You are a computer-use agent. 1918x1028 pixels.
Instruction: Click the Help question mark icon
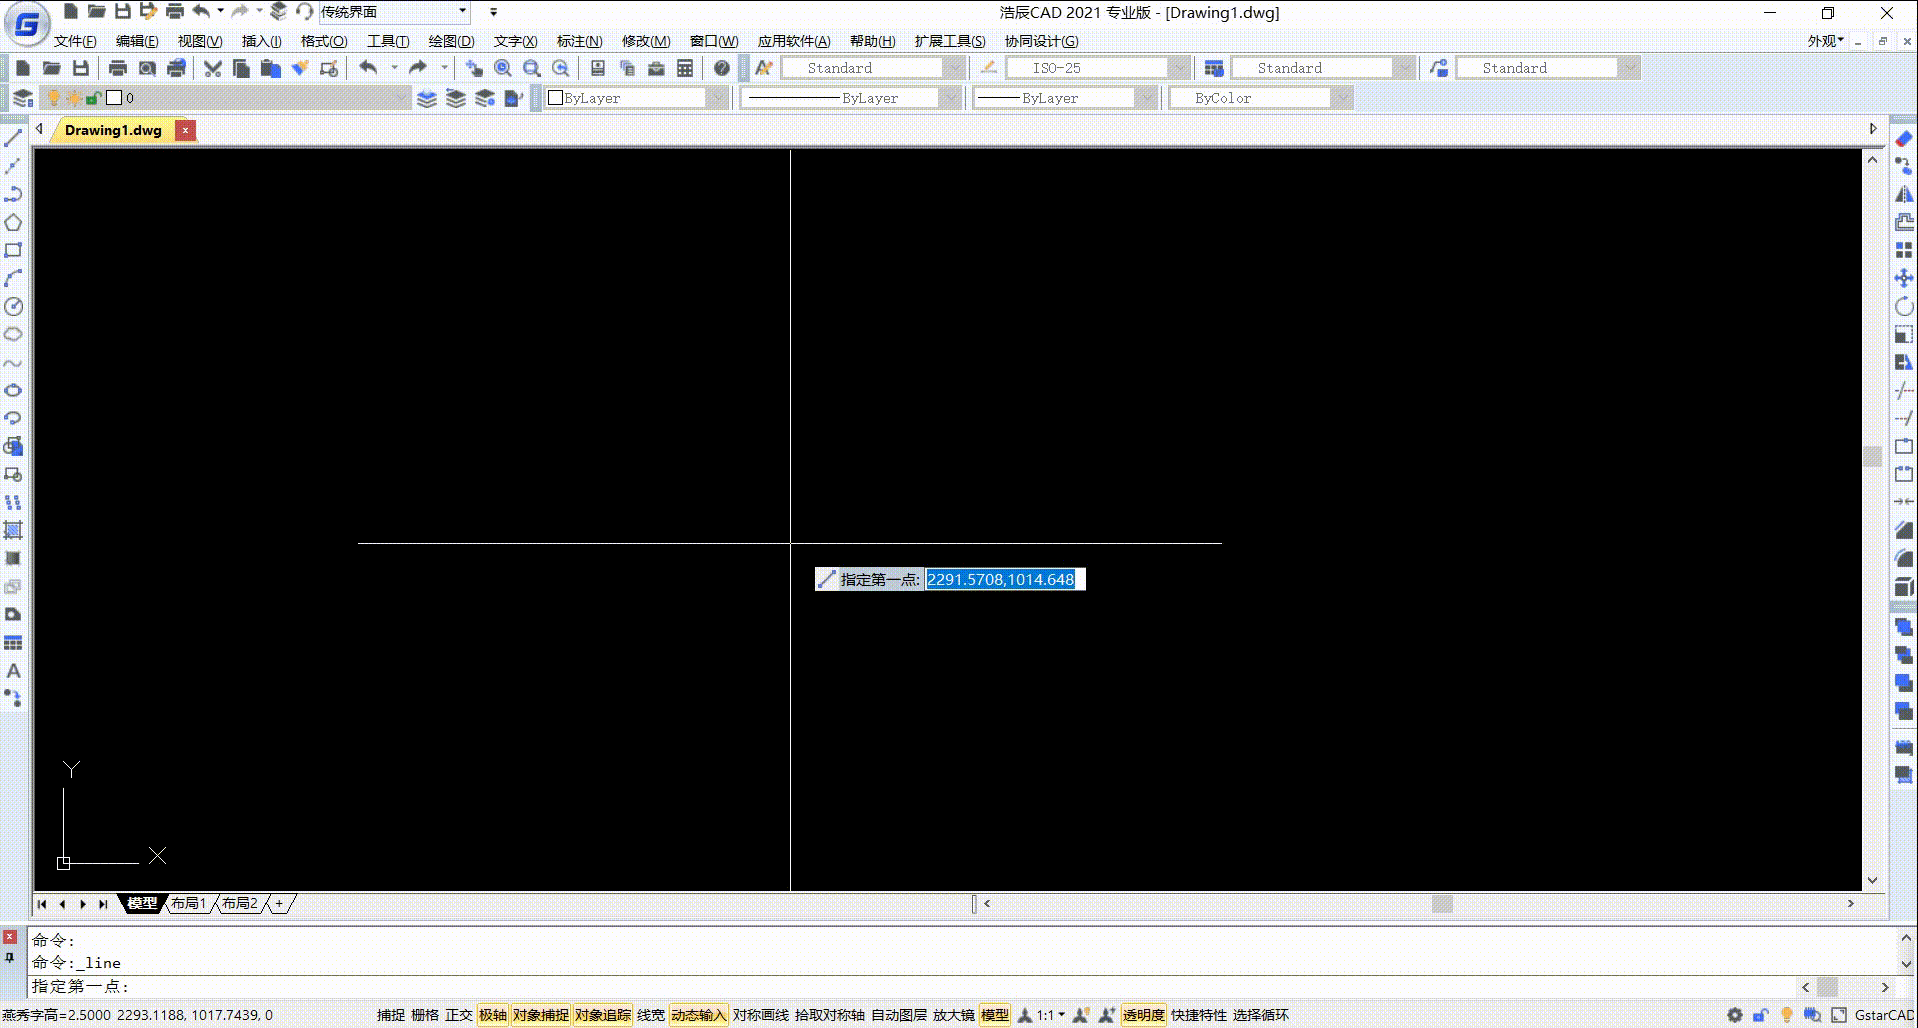point(722,68)
